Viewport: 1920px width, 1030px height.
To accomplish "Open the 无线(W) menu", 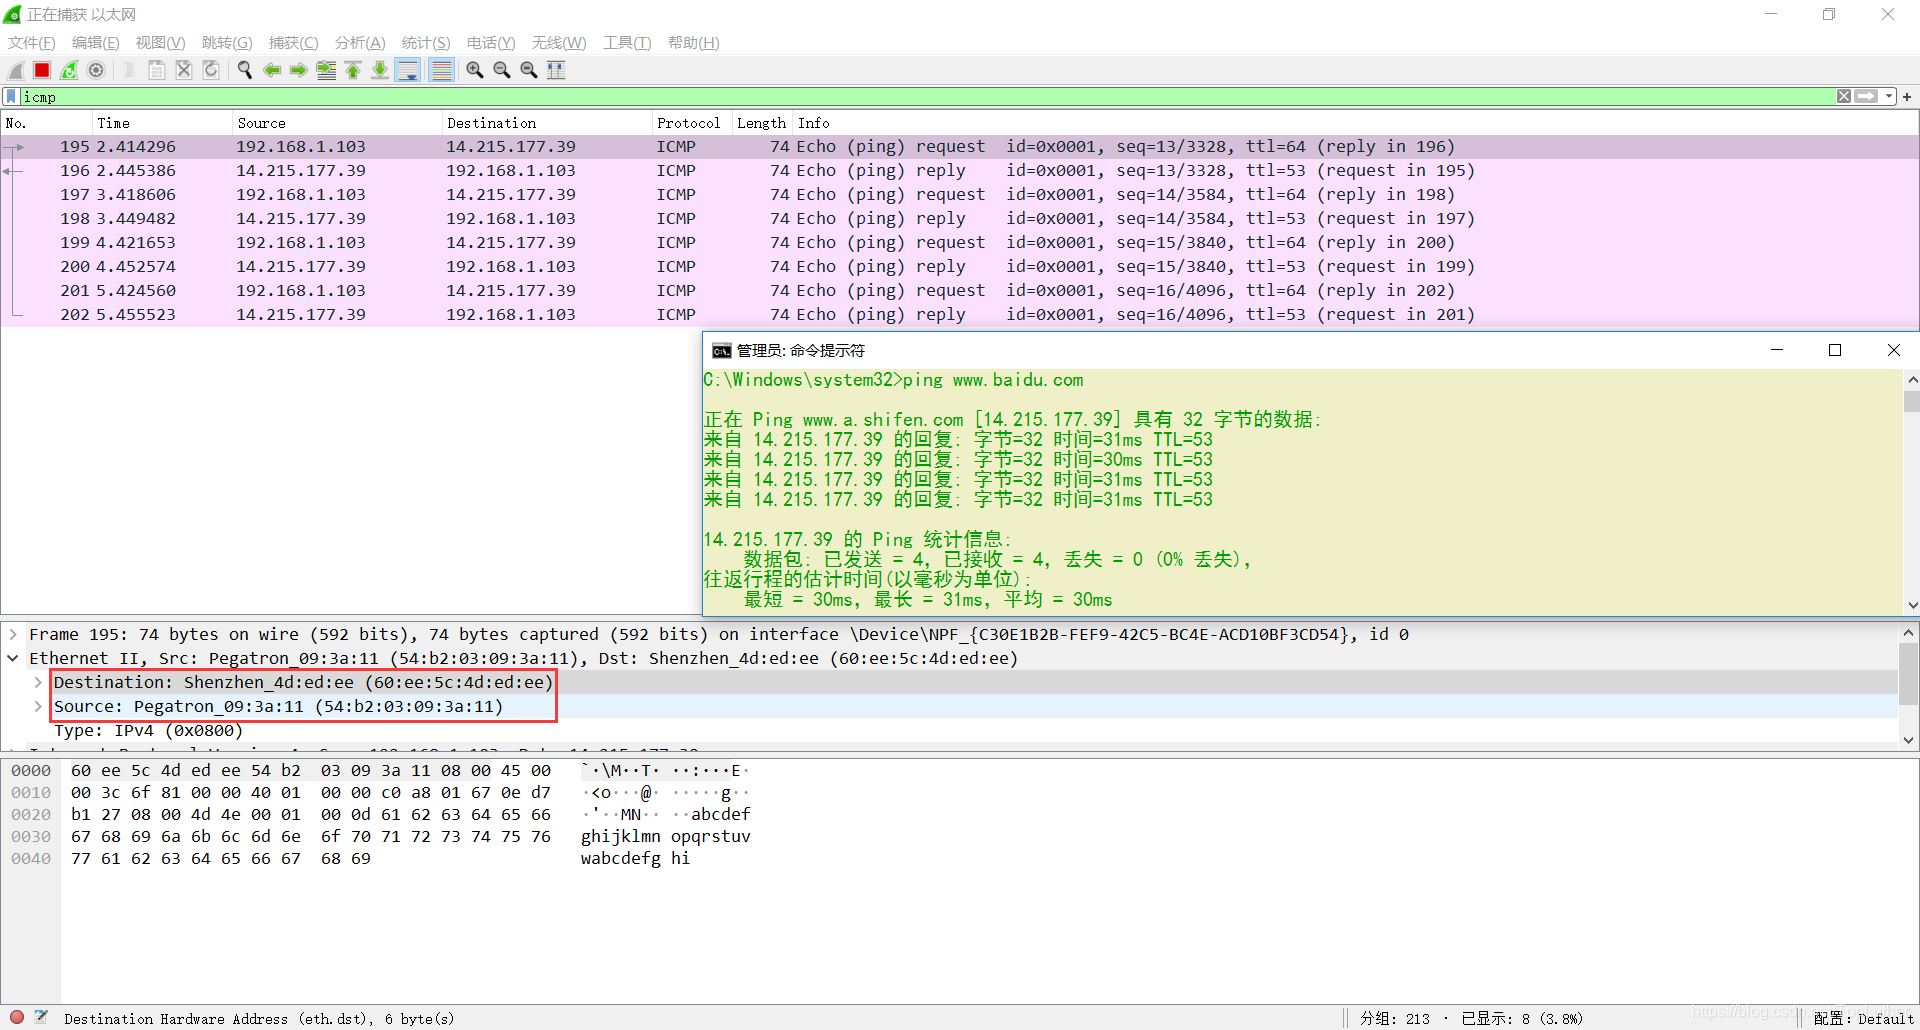I will click(559, 42).
